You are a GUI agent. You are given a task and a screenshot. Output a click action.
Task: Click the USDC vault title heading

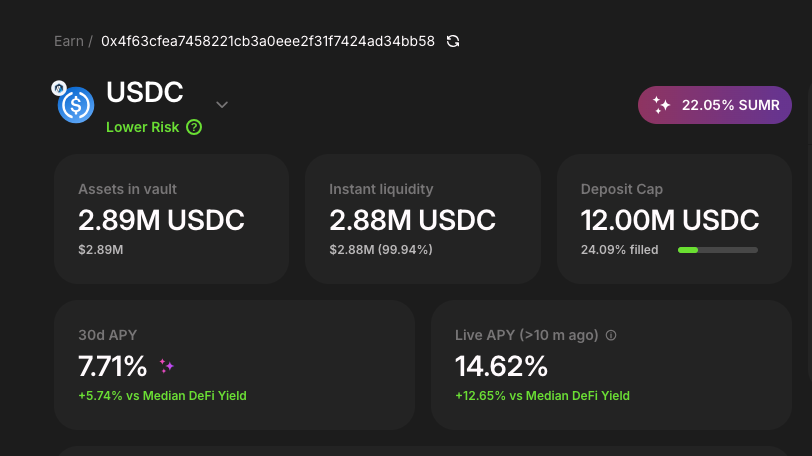(145, 92)
